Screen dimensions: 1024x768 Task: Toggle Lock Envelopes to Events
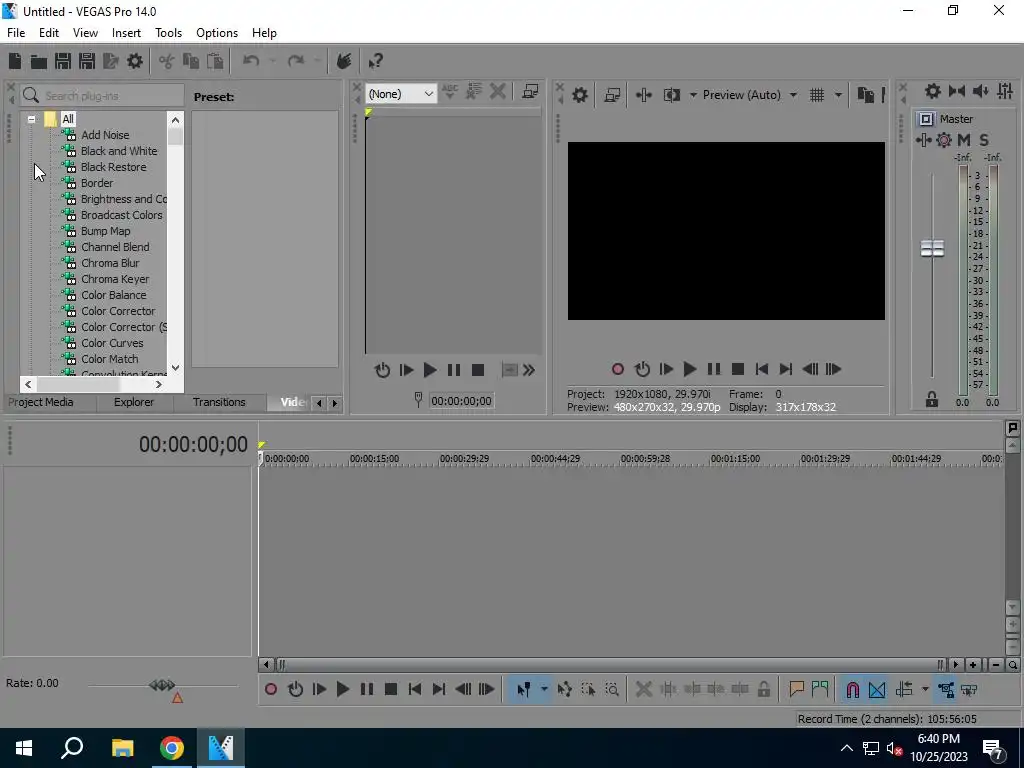[x=946, y=690]
